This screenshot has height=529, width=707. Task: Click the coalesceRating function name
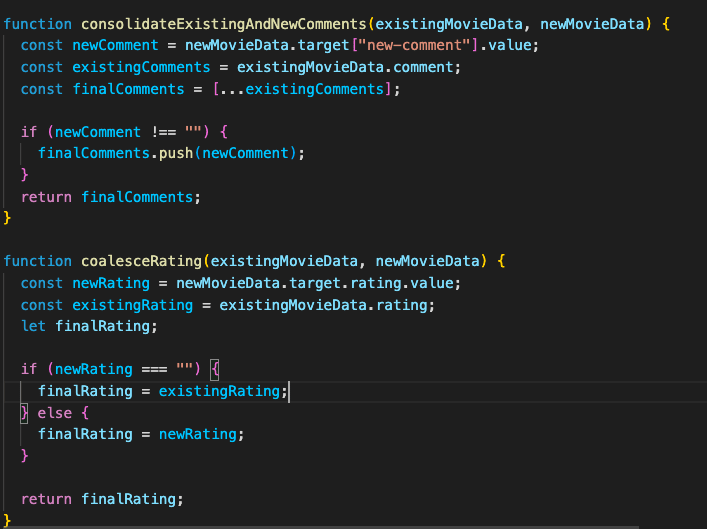(141, 261)
